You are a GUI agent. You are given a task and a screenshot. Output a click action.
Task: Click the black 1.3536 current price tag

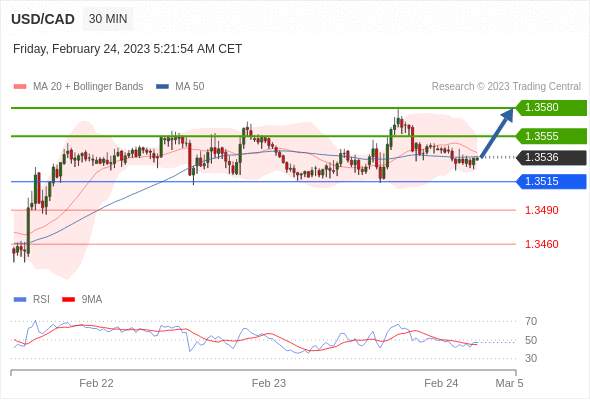click(552, 158)
